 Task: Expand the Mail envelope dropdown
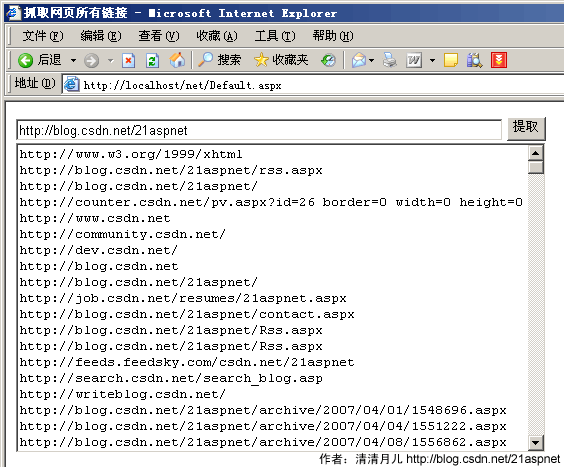[x=371, y=60]
